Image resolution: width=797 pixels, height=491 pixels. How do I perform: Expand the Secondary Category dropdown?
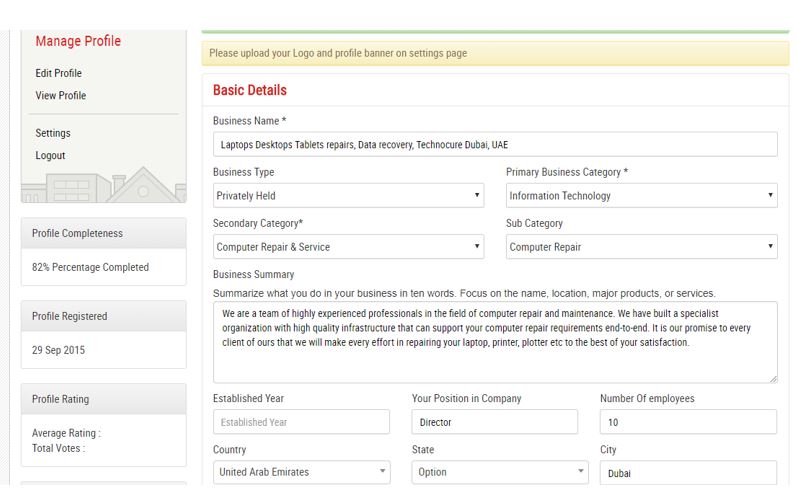348,247
